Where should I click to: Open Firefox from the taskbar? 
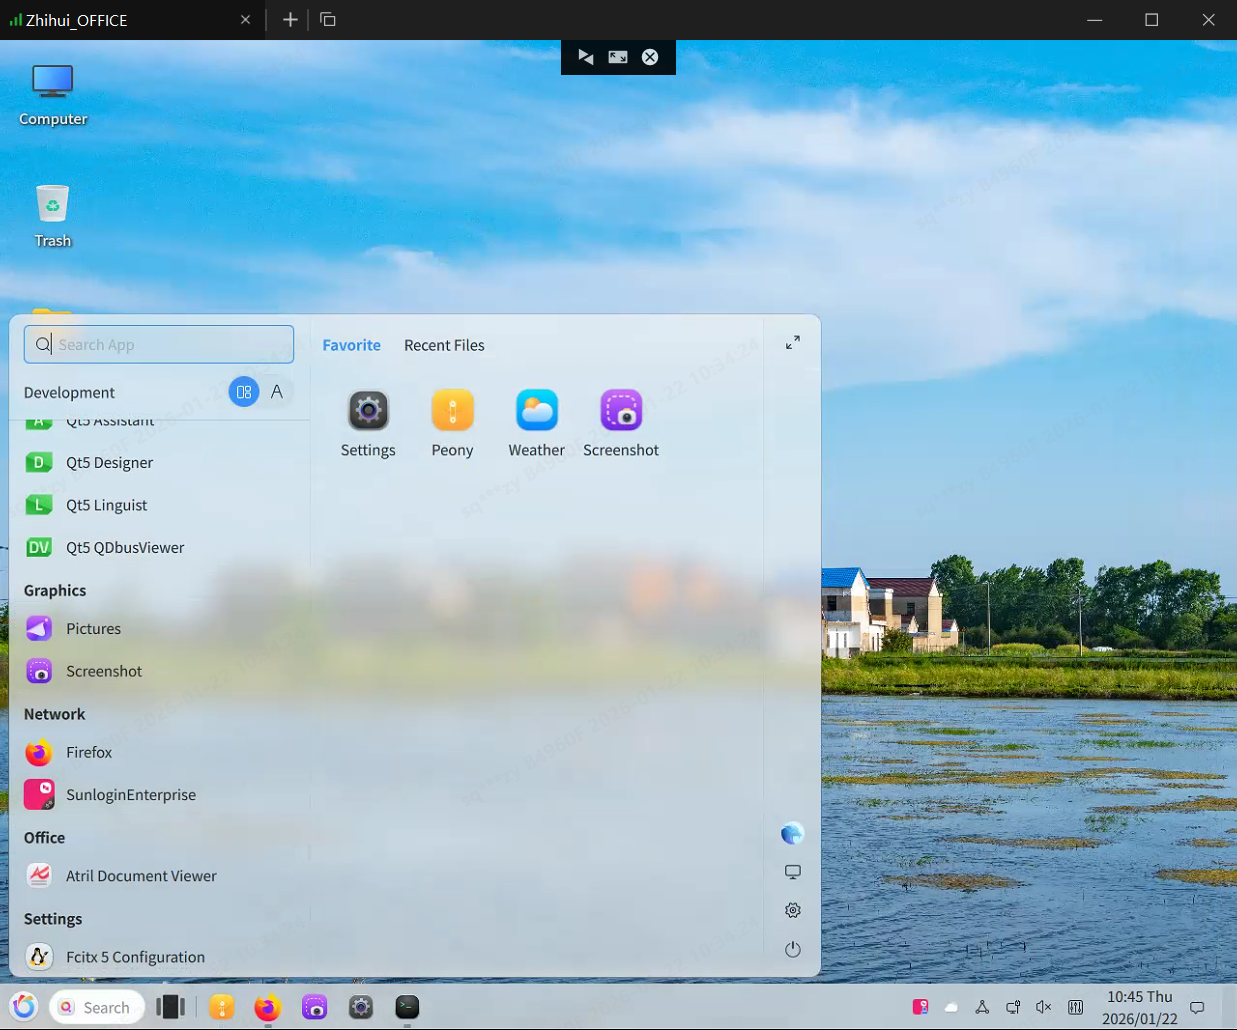tap(267, 1007)
